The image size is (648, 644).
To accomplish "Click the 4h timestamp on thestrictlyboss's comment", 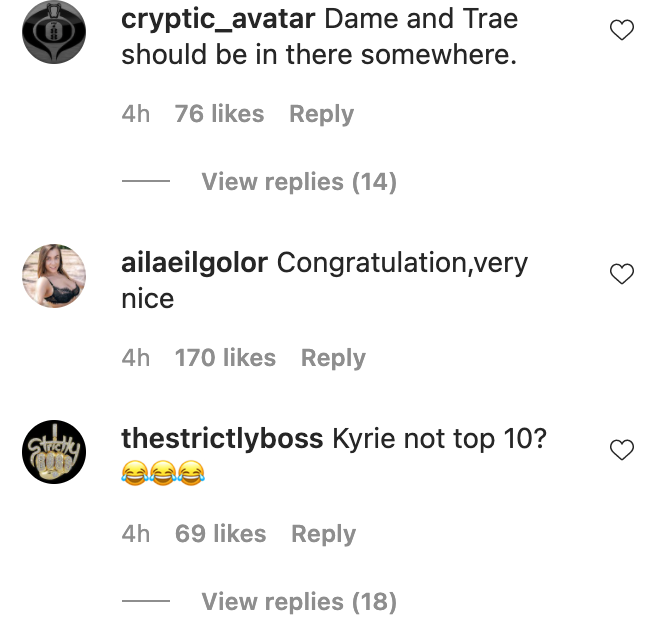I will [135, 534].
